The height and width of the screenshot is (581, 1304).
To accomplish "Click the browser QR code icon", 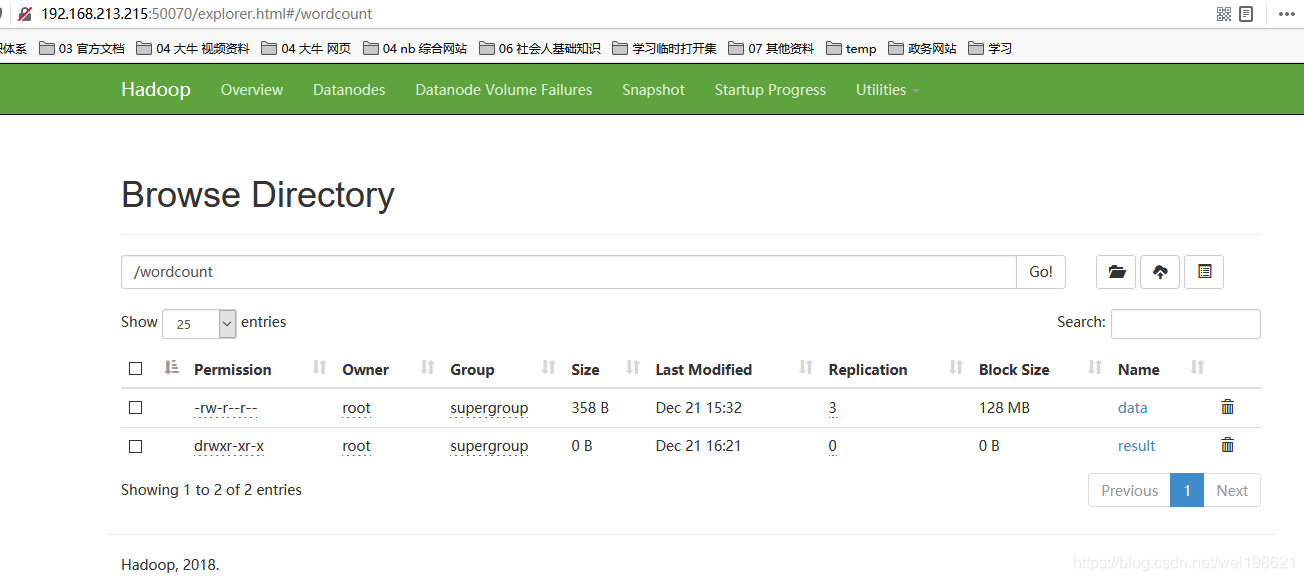I will pyautogui.click(x=1224, y=14).
